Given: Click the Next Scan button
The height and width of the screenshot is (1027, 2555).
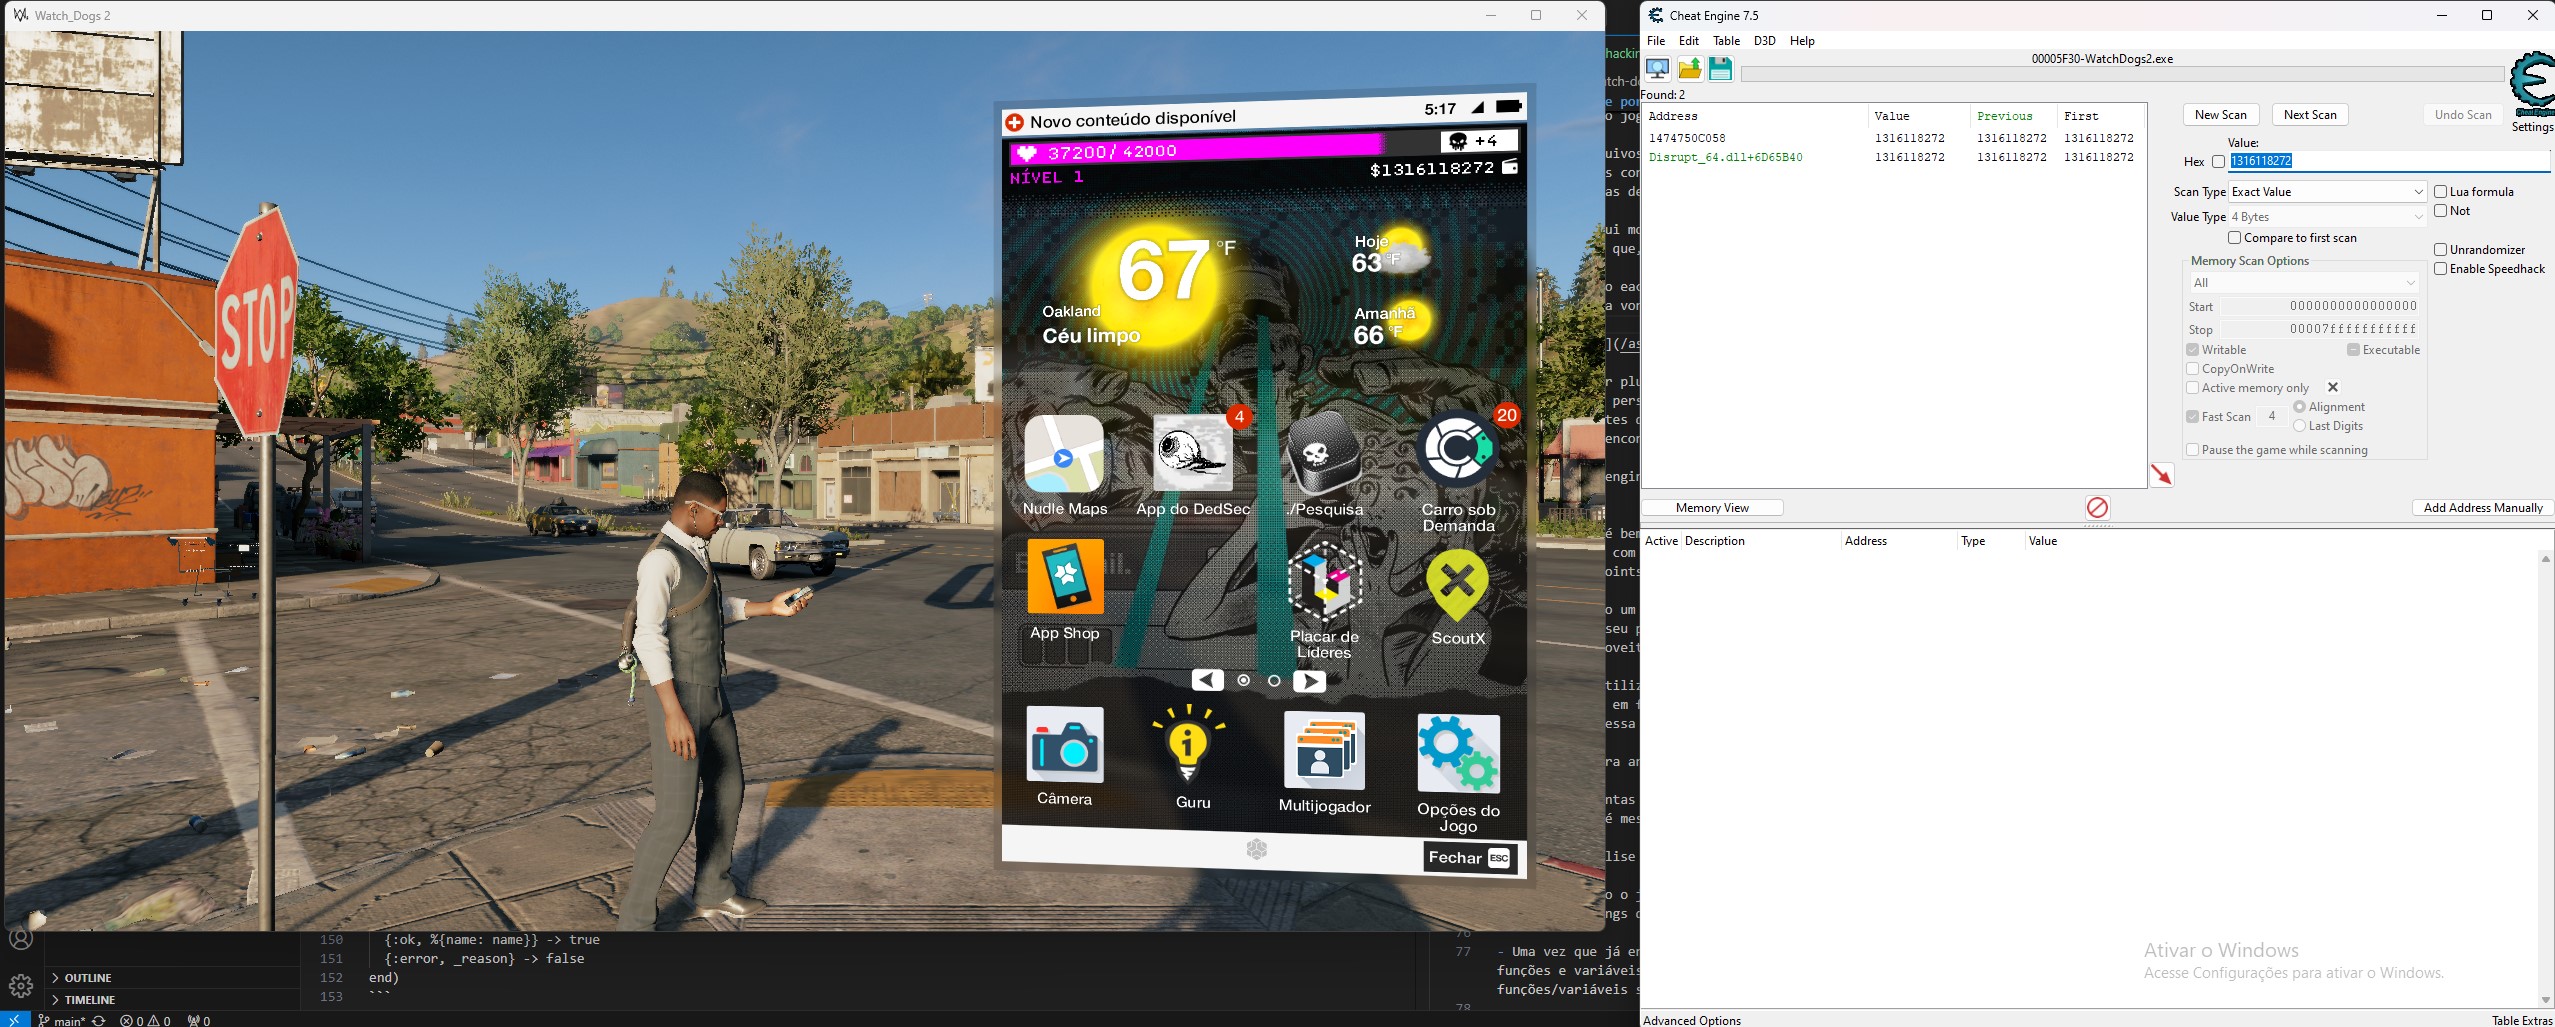Looking at the screenshot, I should click(2310, 115).
